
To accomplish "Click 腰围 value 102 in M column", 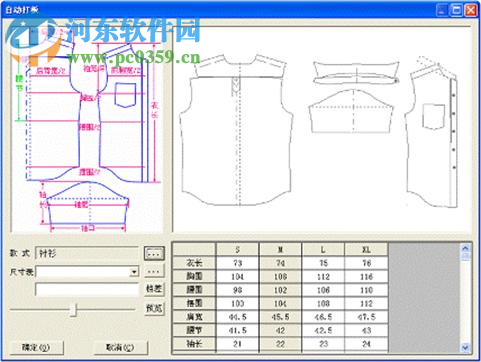I will point(280,290).
